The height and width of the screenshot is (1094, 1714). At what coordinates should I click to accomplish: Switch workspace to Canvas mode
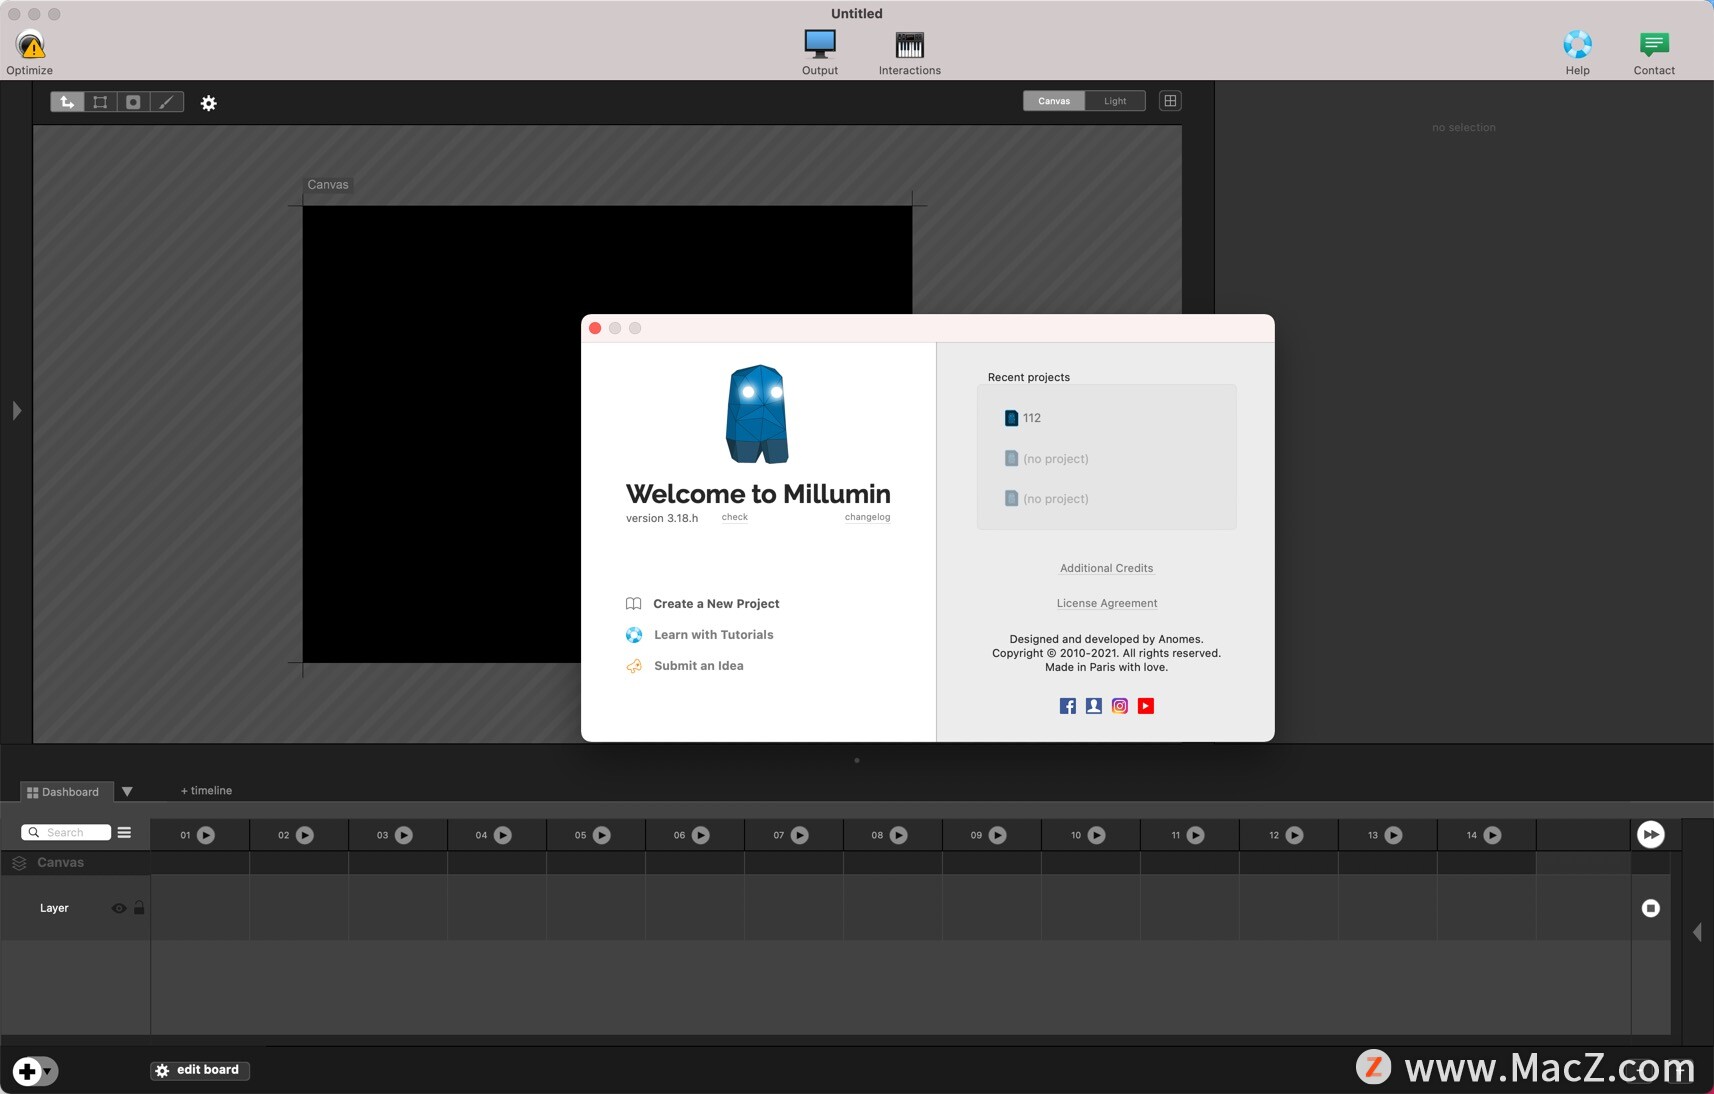1054,101
